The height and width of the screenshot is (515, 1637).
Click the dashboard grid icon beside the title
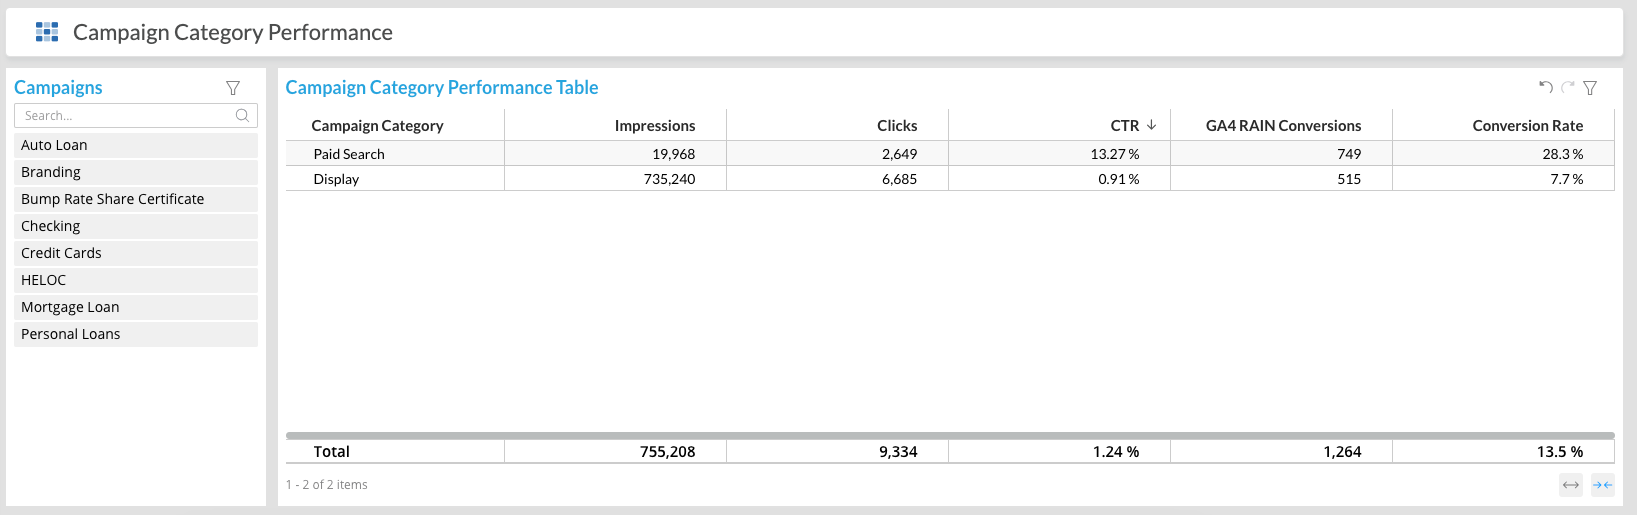click(47, 32)
